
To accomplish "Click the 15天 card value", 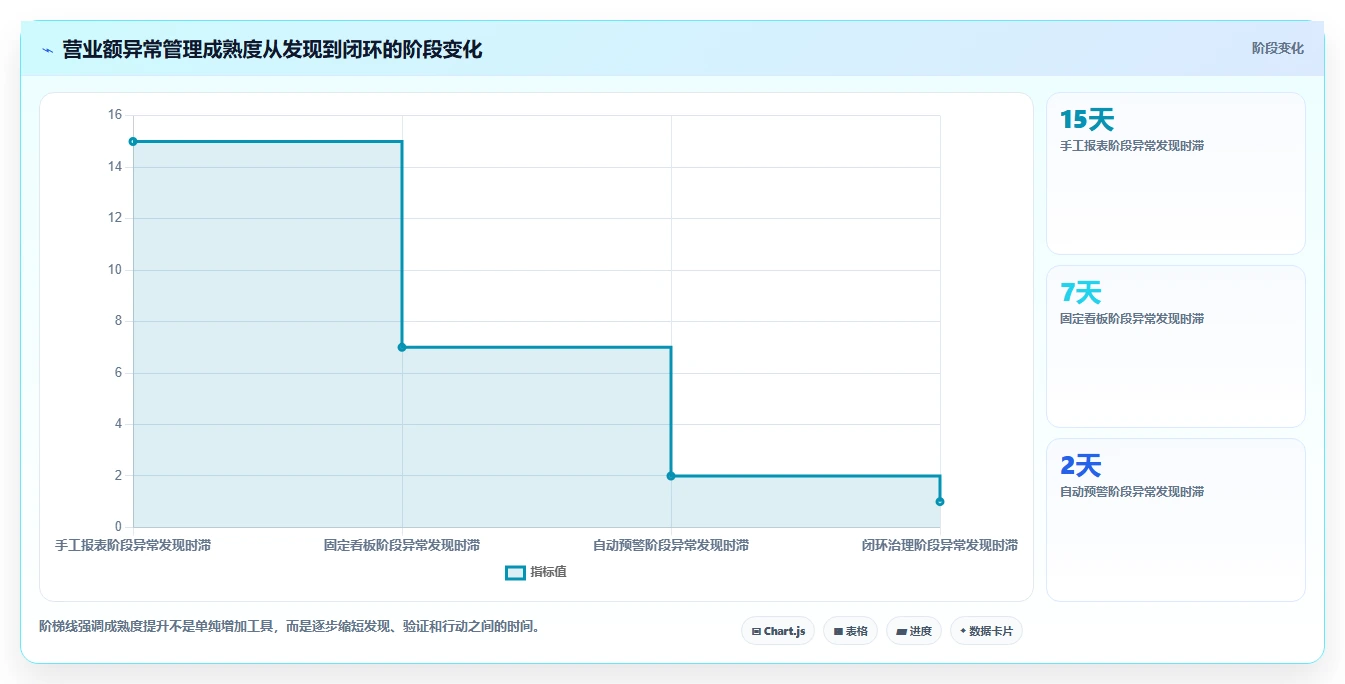I will point(1087,120).
